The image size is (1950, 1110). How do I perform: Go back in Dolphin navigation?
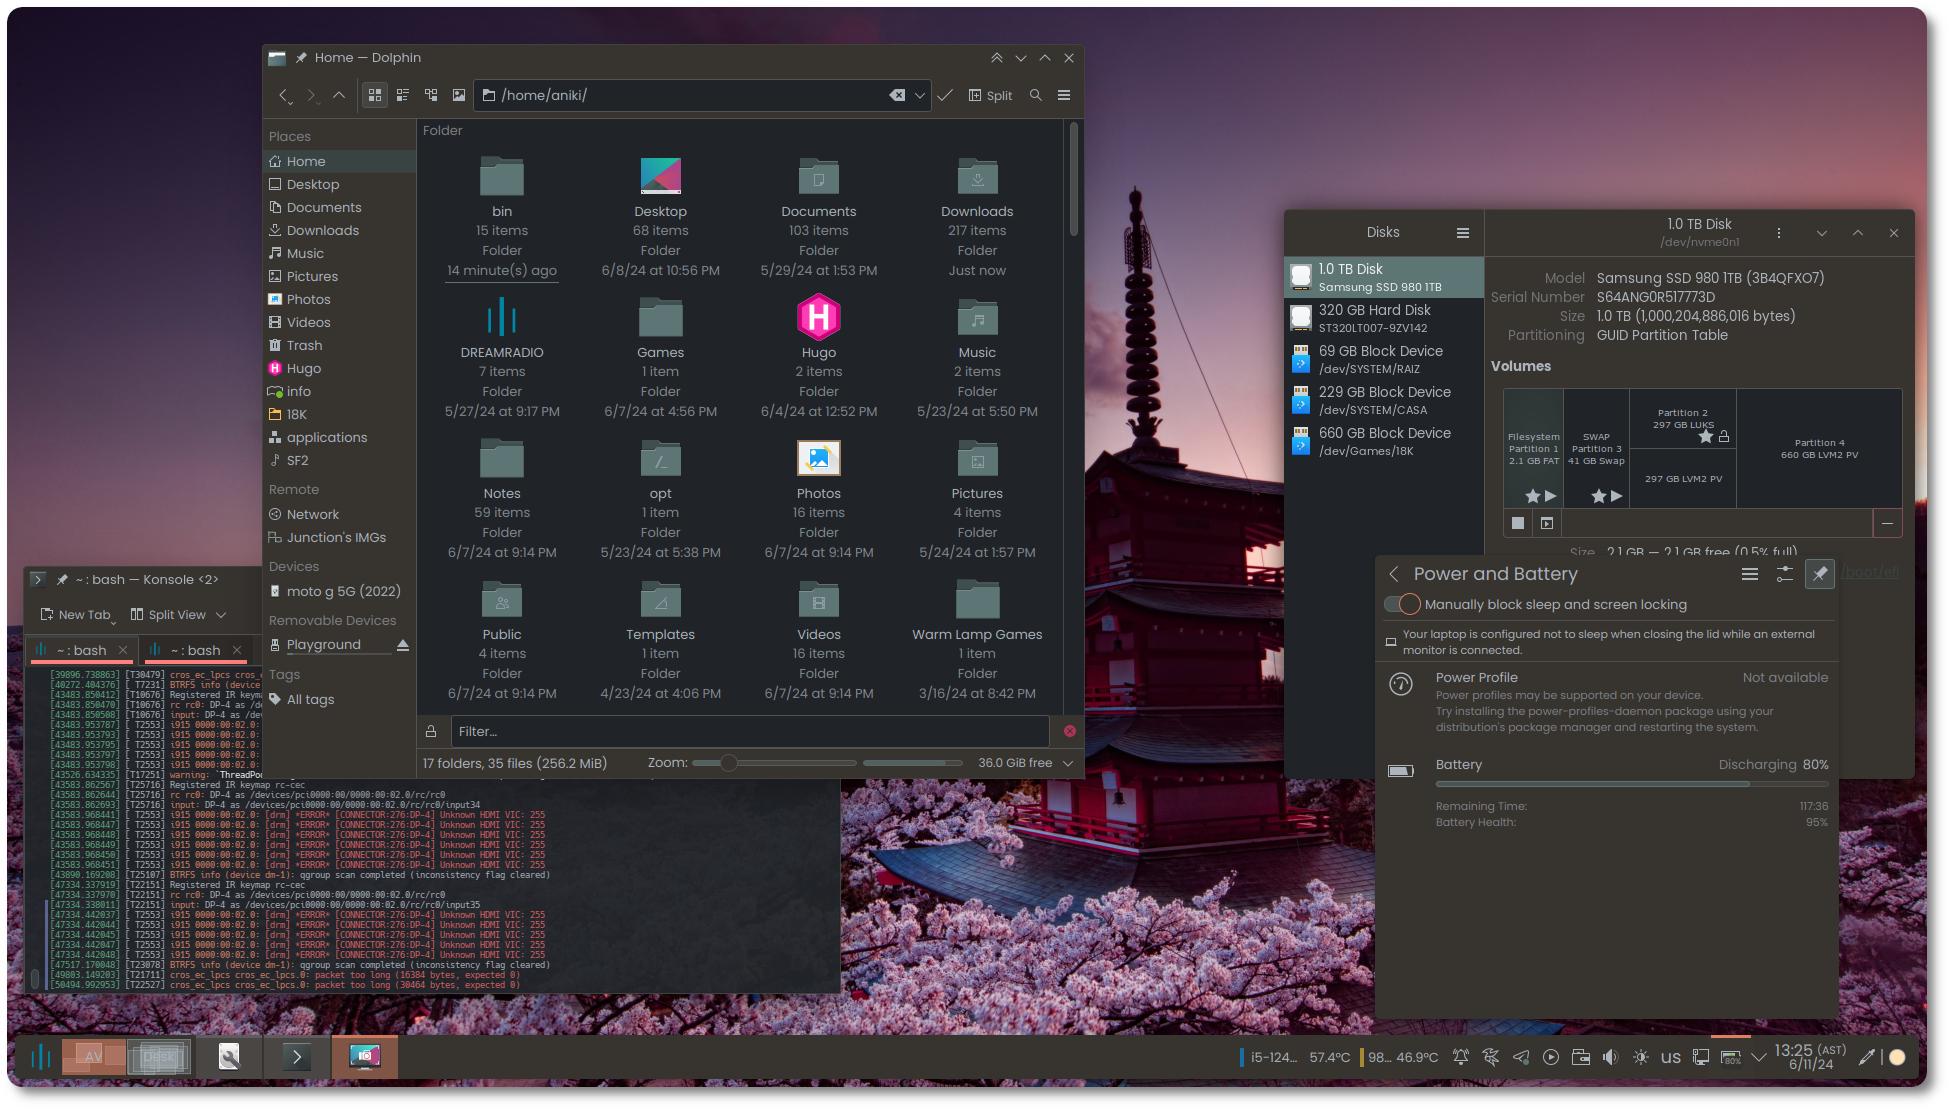[x=285, y=95]
